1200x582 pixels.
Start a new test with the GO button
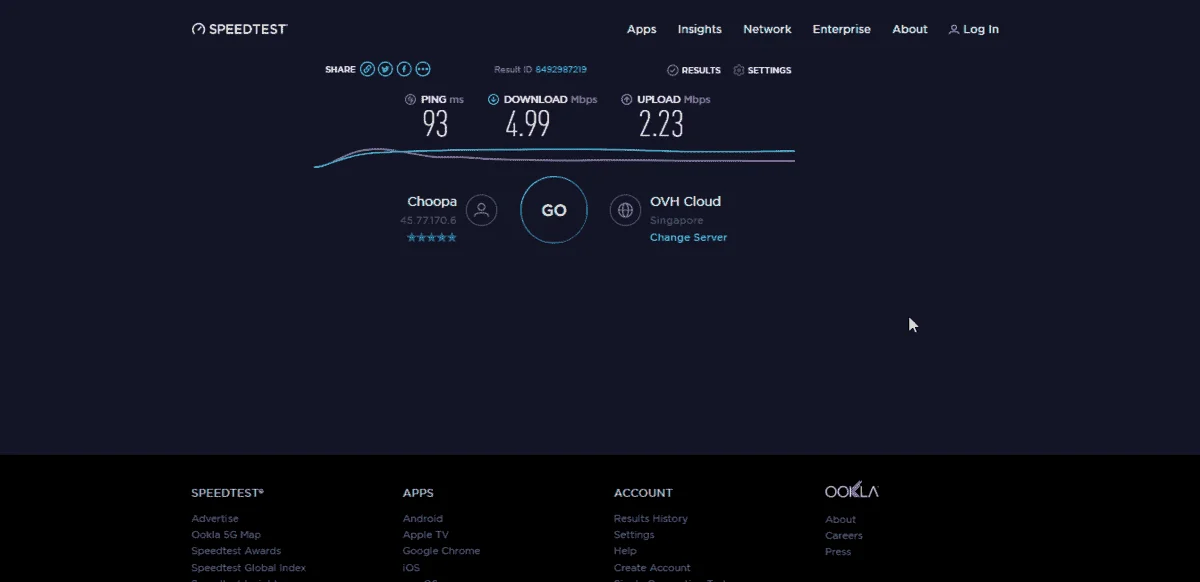click(x=554, y=210)
